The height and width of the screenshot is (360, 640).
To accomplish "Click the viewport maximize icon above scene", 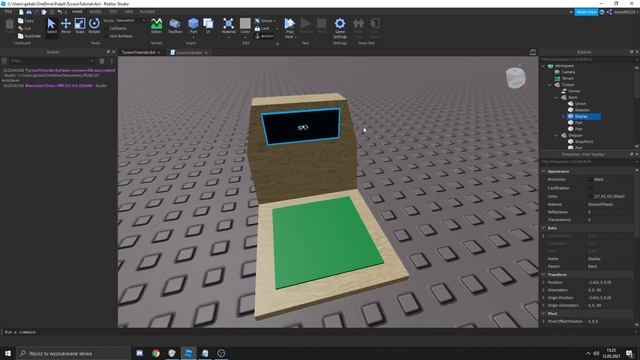I will pyautogui.click(x=533, y=52).
